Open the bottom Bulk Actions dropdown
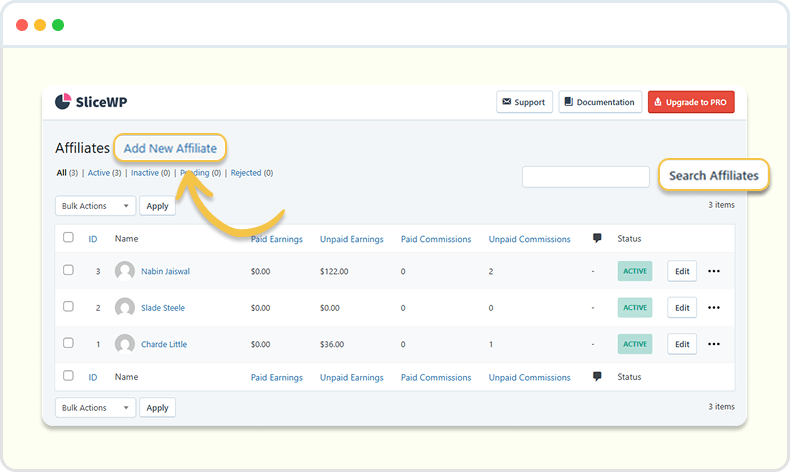 pyautogui.click(x=95, y=408)
